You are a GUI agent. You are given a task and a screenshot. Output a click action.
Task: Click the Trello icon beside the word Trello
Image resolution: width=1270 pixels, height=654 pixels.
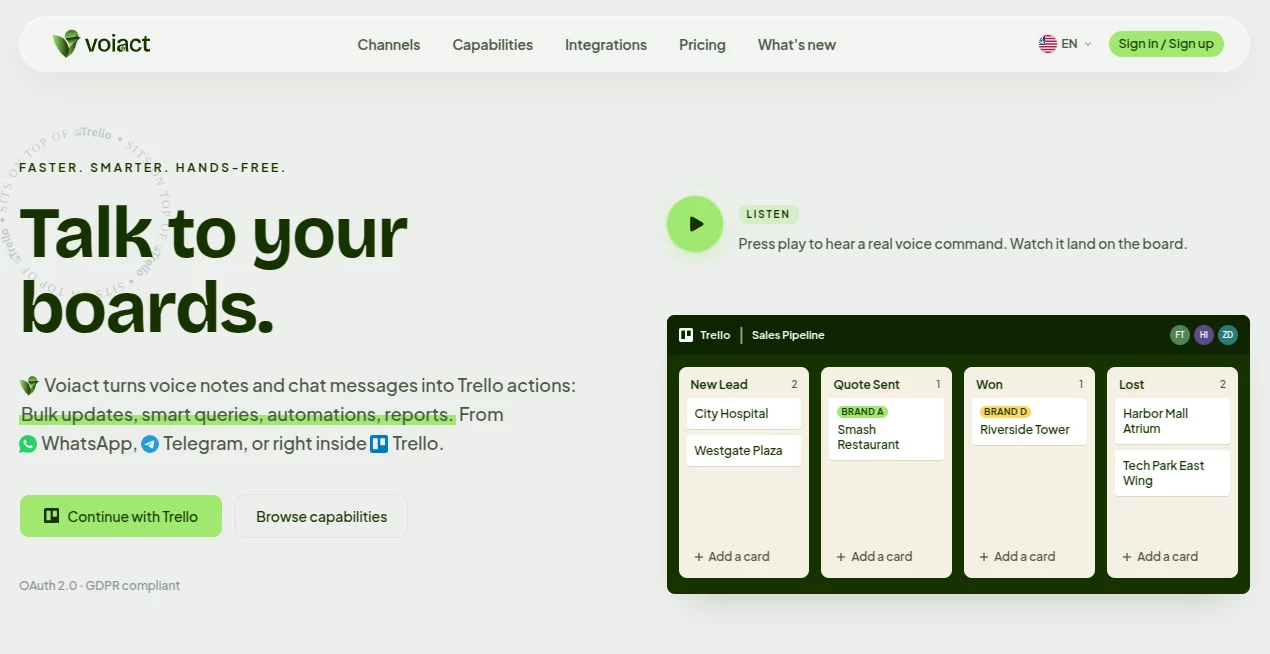coord(379,444)
